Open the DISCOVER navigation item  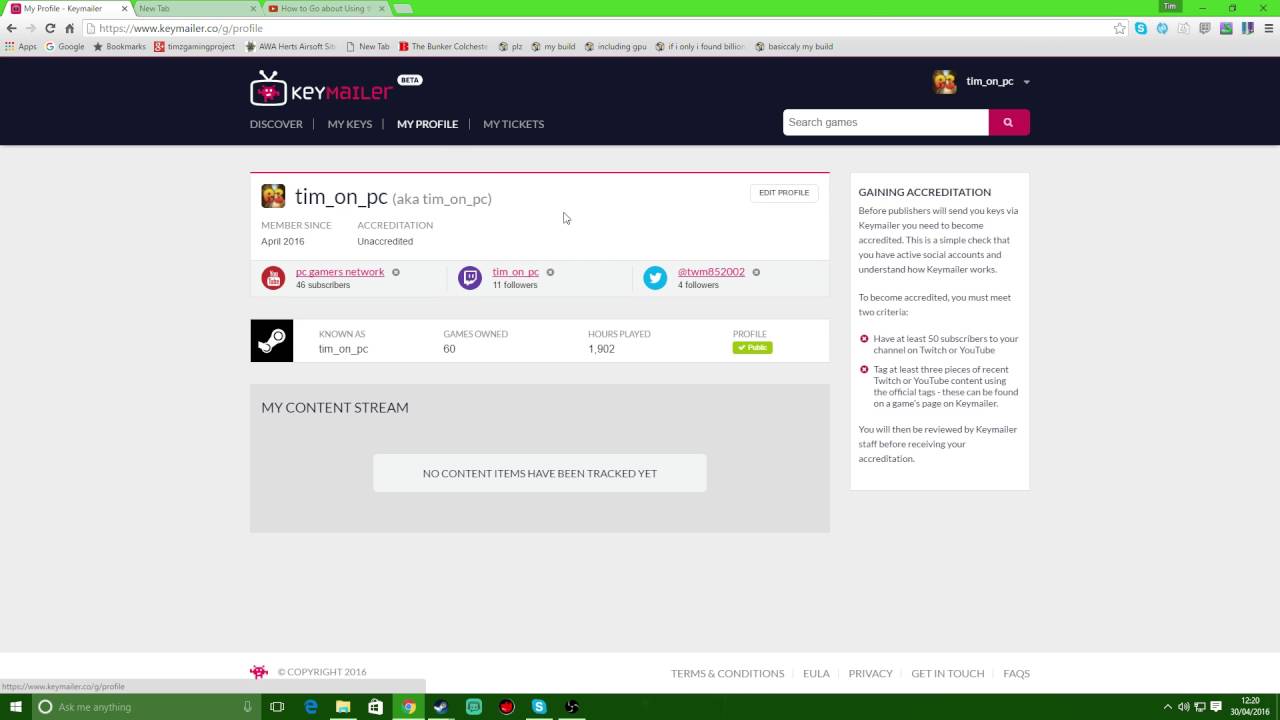click(276, 124)
